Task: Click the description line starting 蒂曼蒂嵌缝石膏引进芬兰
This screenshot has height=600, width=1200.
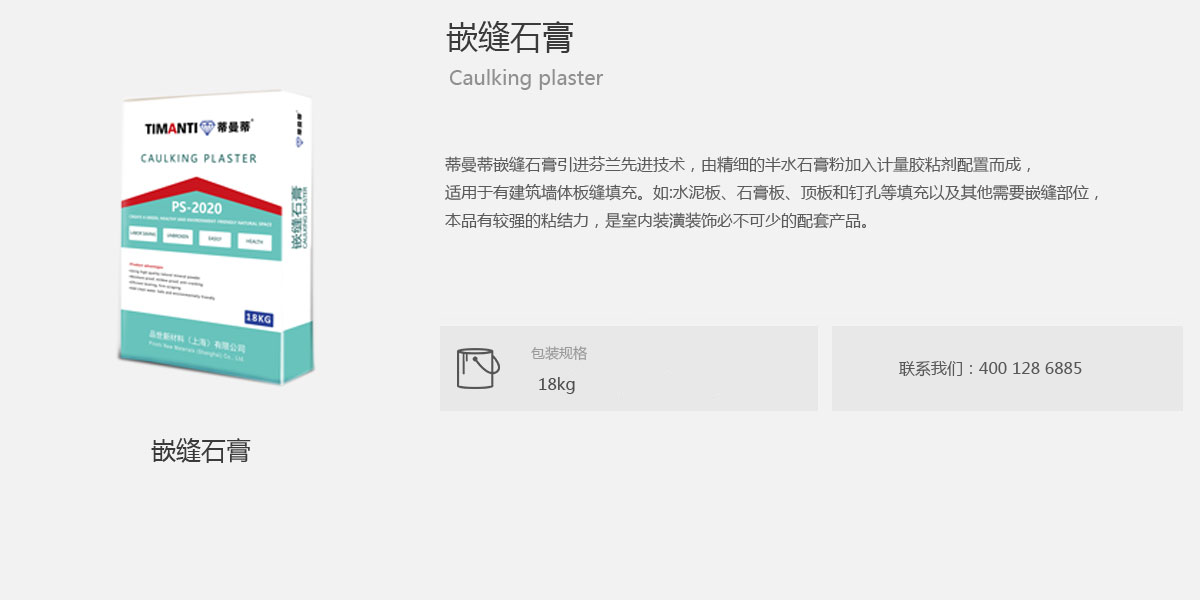Action: (x=740, y=164)
